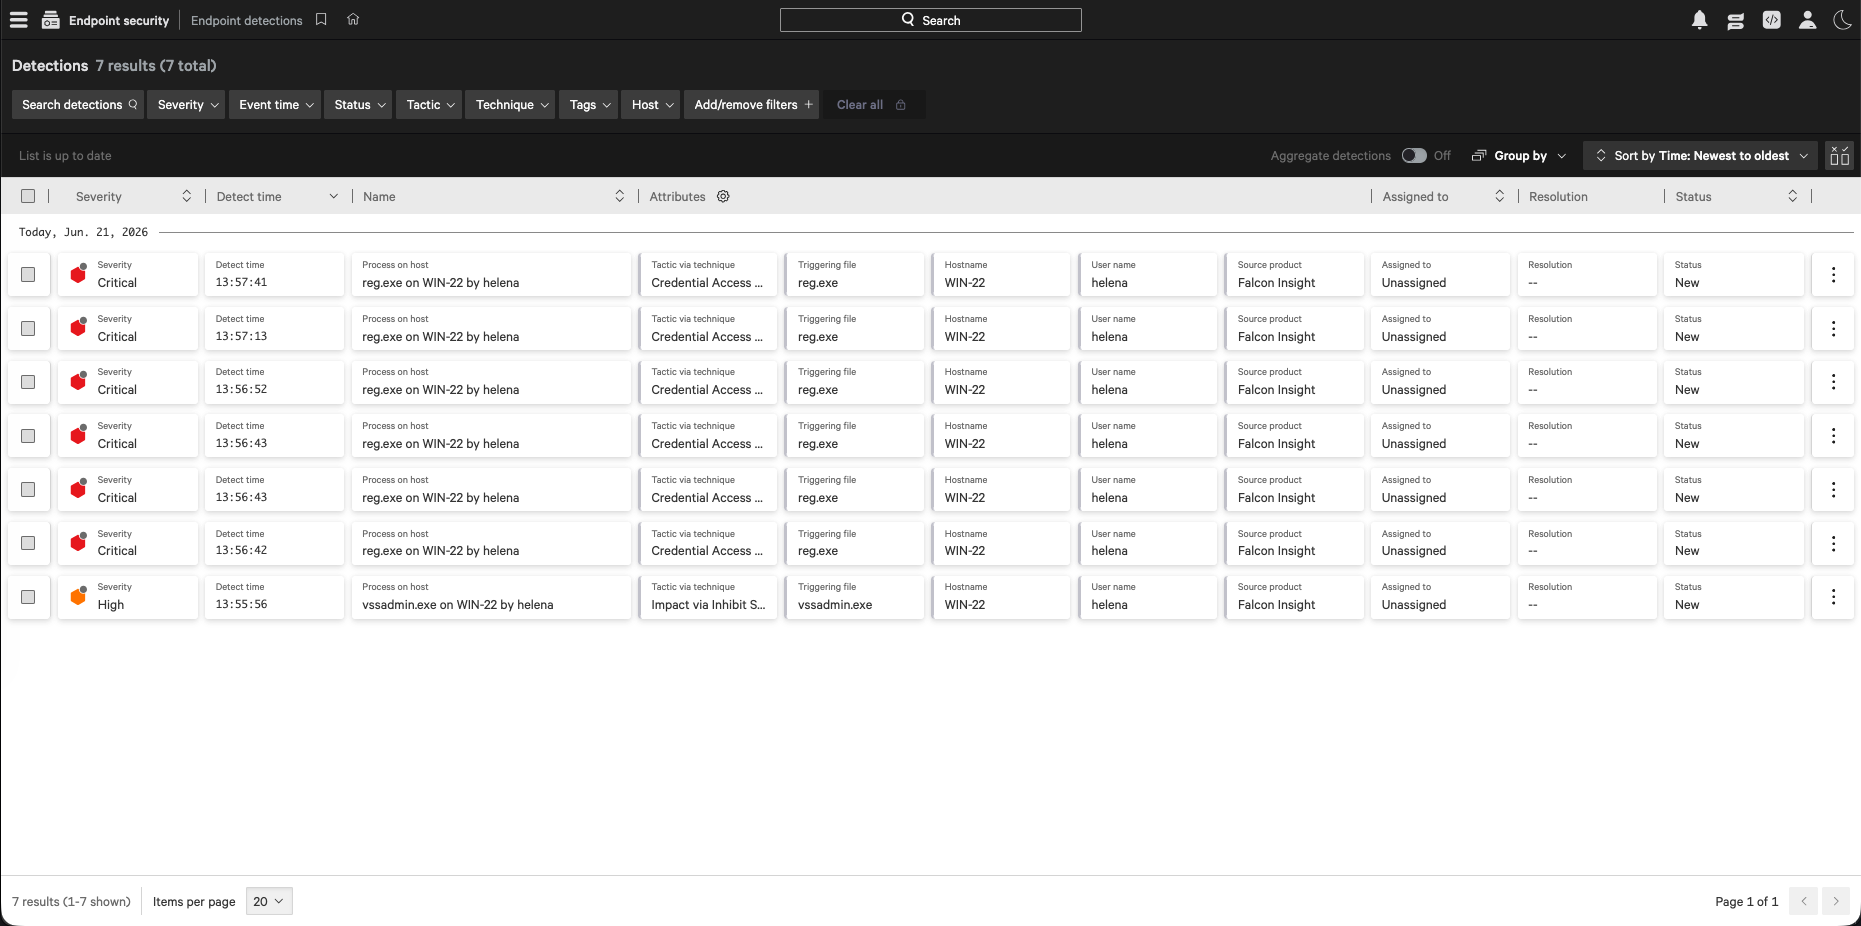Toggle Aggregate detections switch

click(1413, 155)
